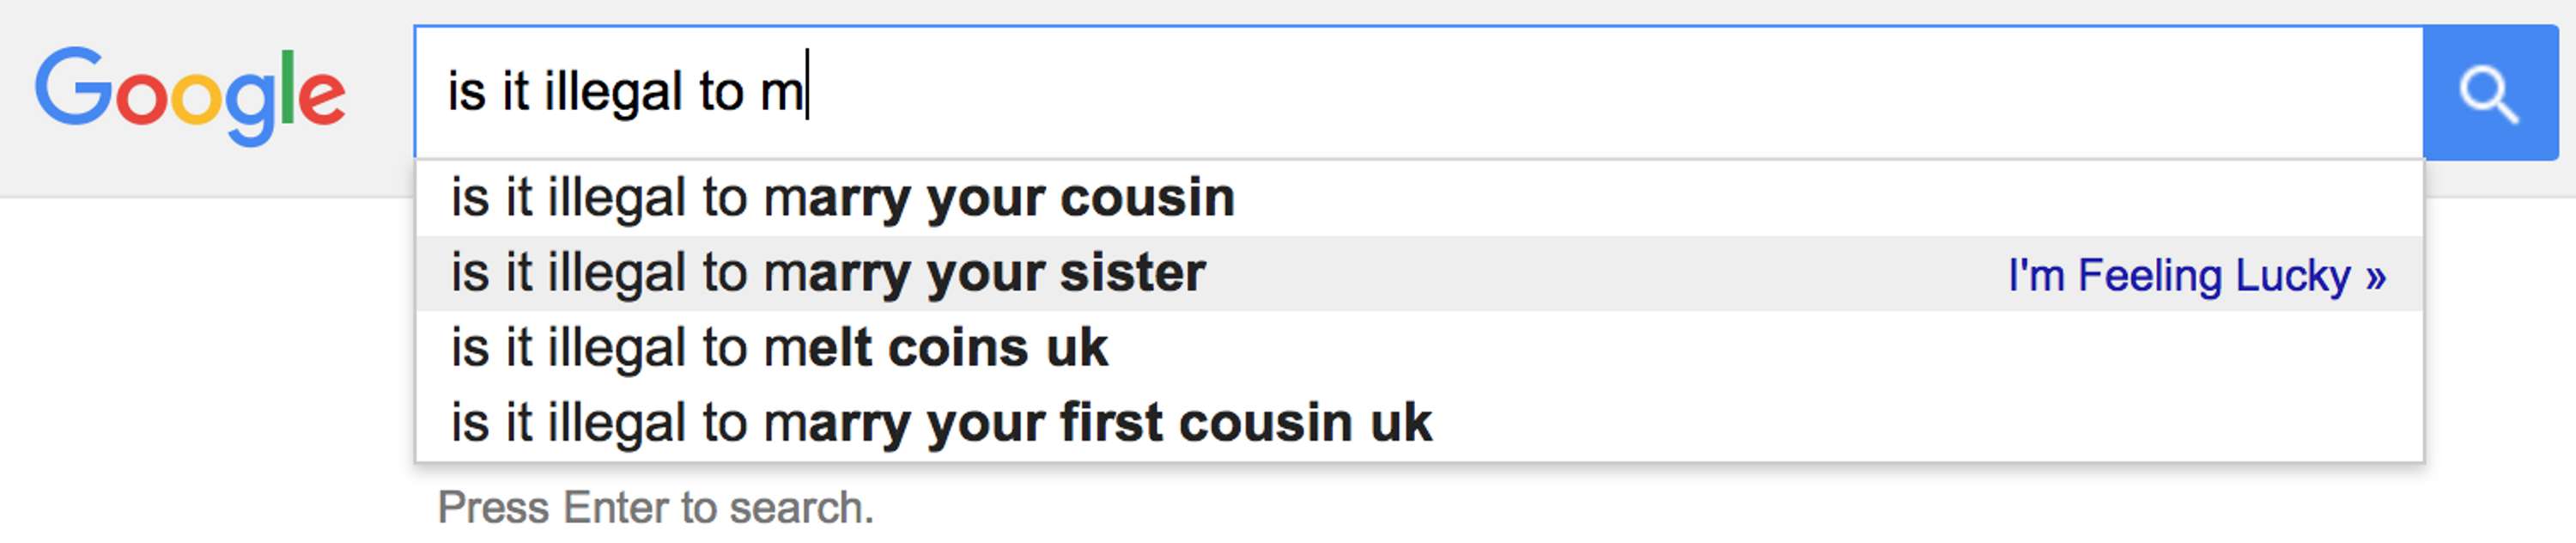Click bold "coins uk" text in third suggestion
The width and height of the screenshot is (2576, 543).
998,348
